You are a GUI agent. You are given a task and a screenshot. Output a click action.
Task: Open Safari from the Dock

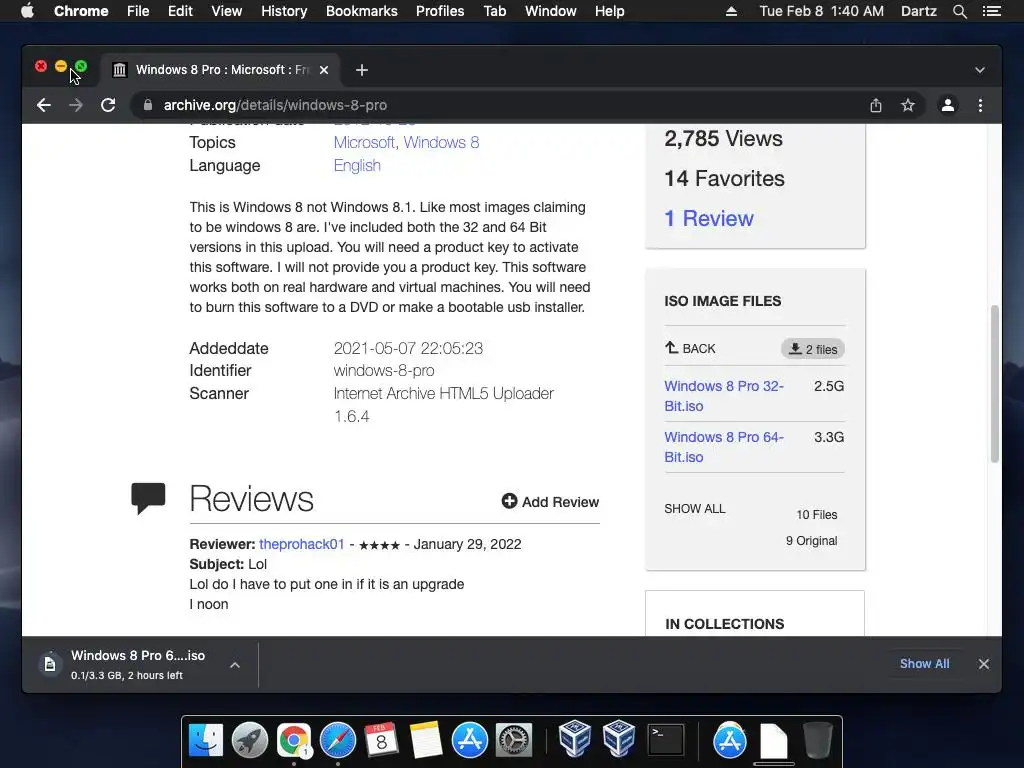point(338,741)
